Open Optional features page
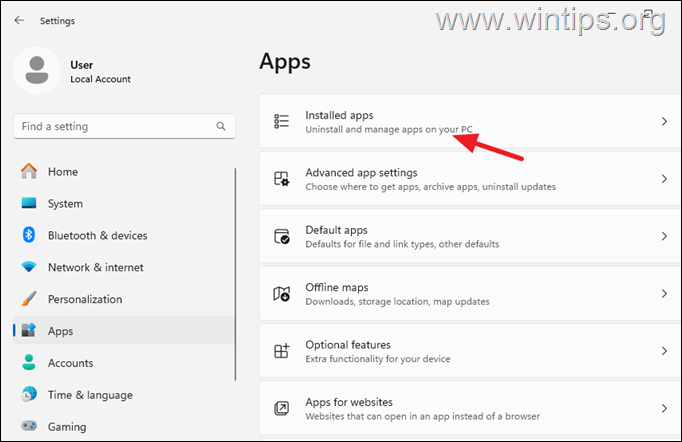The image size is (682, 442). [x=470, y=351]
